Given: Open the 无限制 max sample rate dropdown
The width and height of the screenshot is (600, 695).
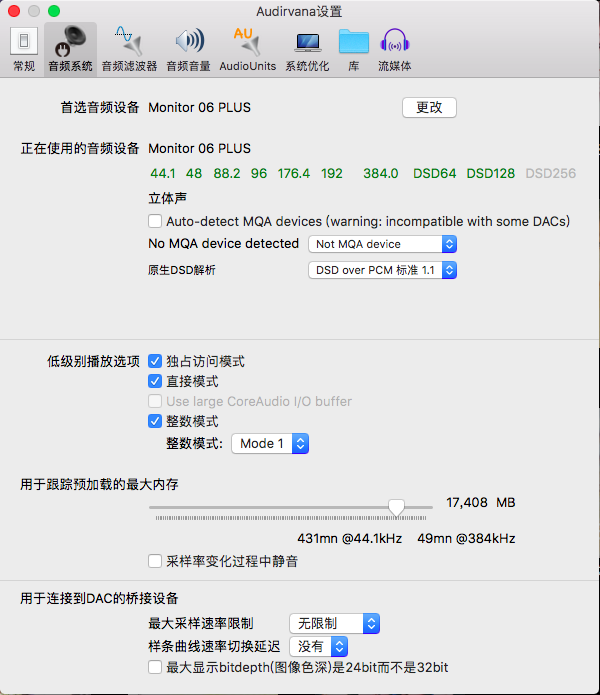Looking at the screenshot, I should click(x=335, y=623).
